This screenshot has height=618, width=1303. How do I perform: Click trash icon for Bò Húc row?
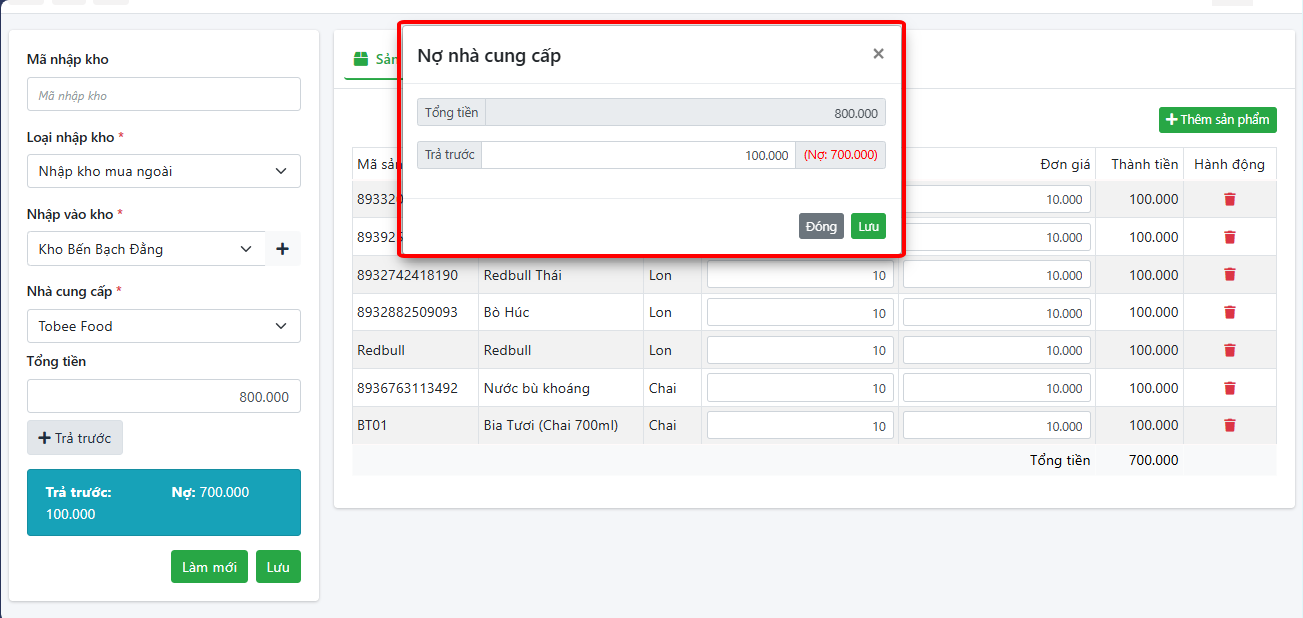(x=1229, y=312)
